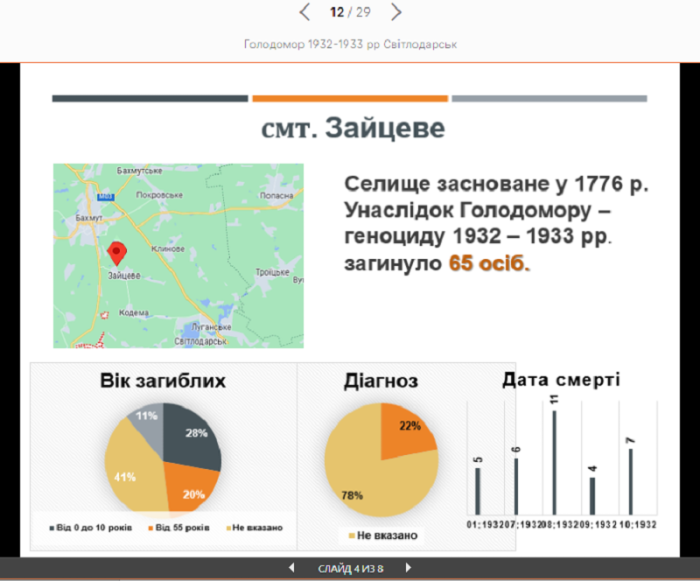Click the red location pin on map
Viewport: 700px width, 581px height.
point(116,252)
